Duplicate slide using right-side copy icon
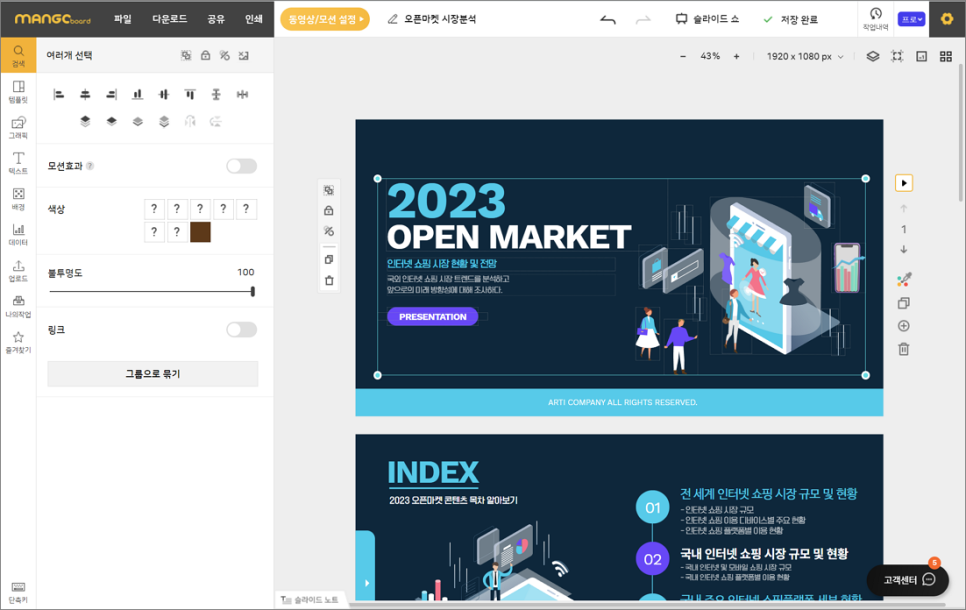966x610 pixels. [x=904, y=303]
